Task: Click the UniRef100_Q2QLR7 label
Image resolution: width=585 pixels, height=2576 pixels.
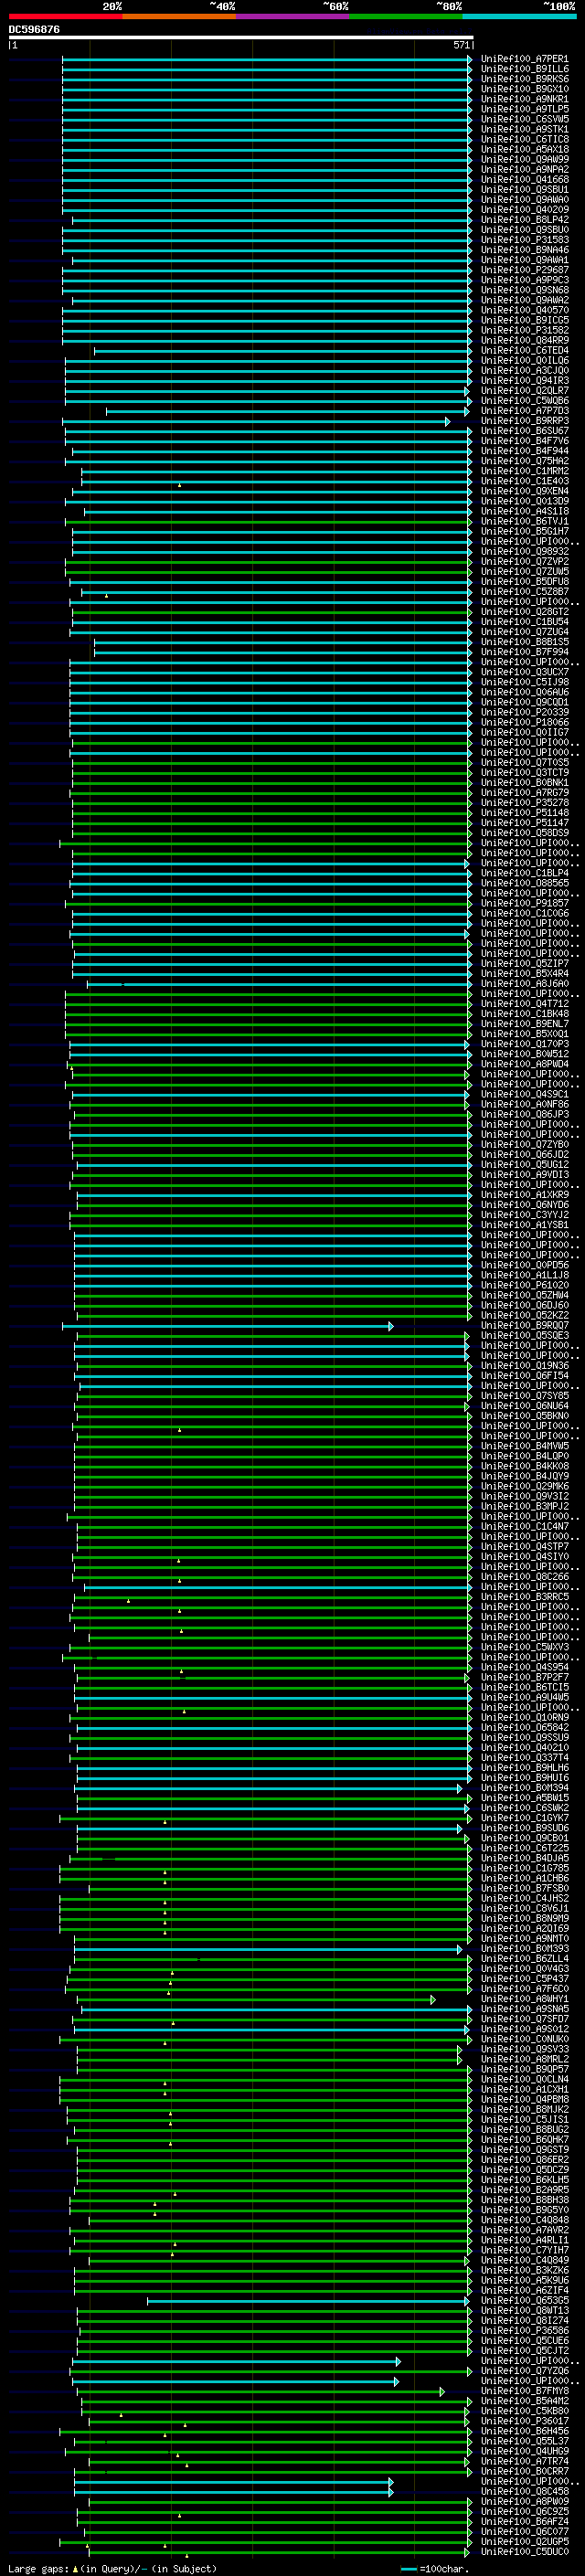Action: coord(525,390)
